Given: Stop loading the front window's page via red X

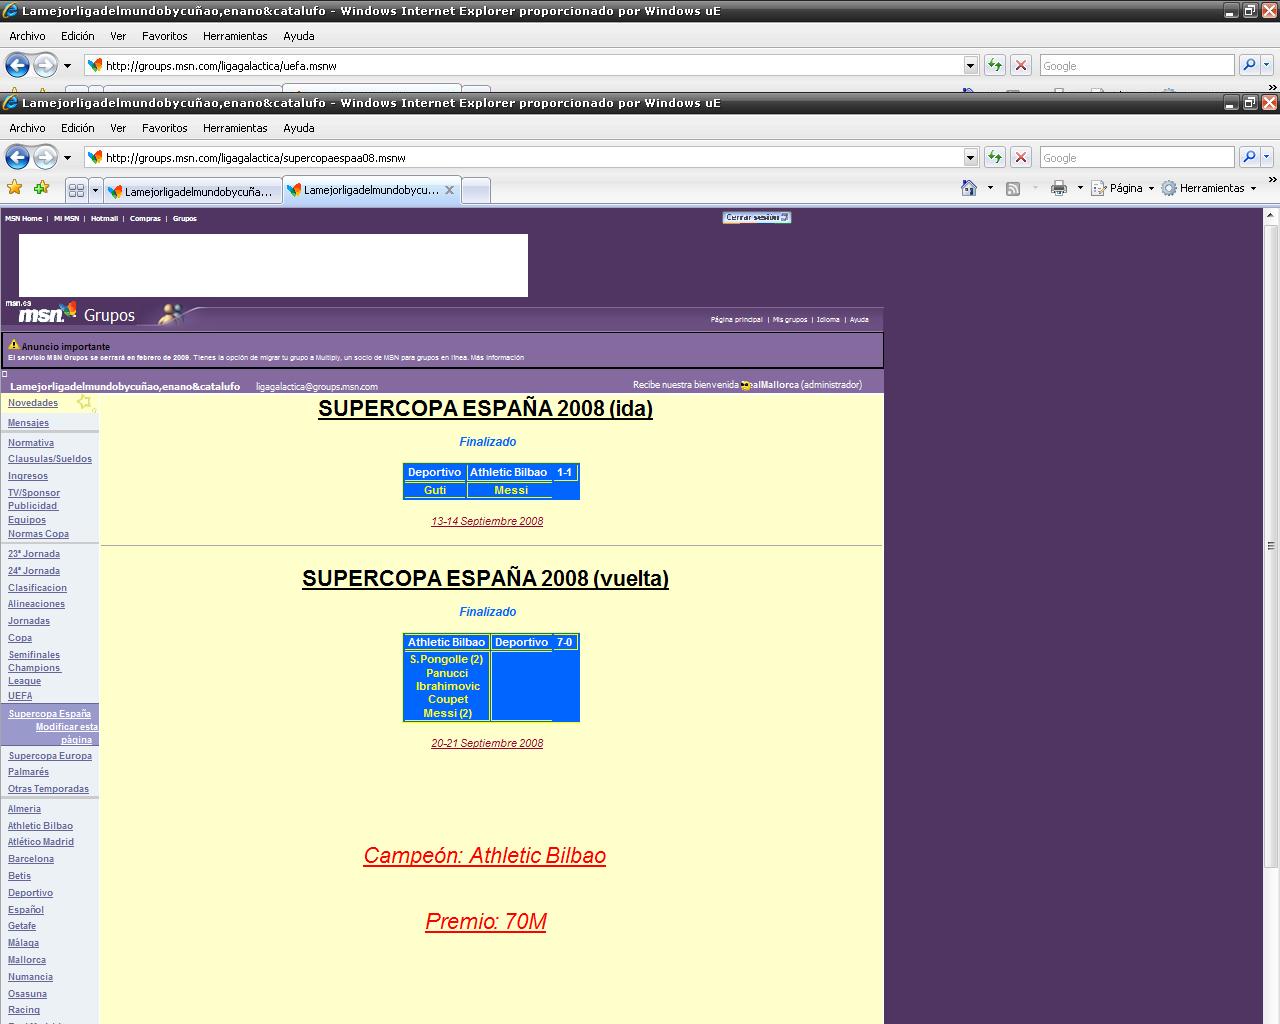Looking at the screenshot, I should [x=1020, y=157].
